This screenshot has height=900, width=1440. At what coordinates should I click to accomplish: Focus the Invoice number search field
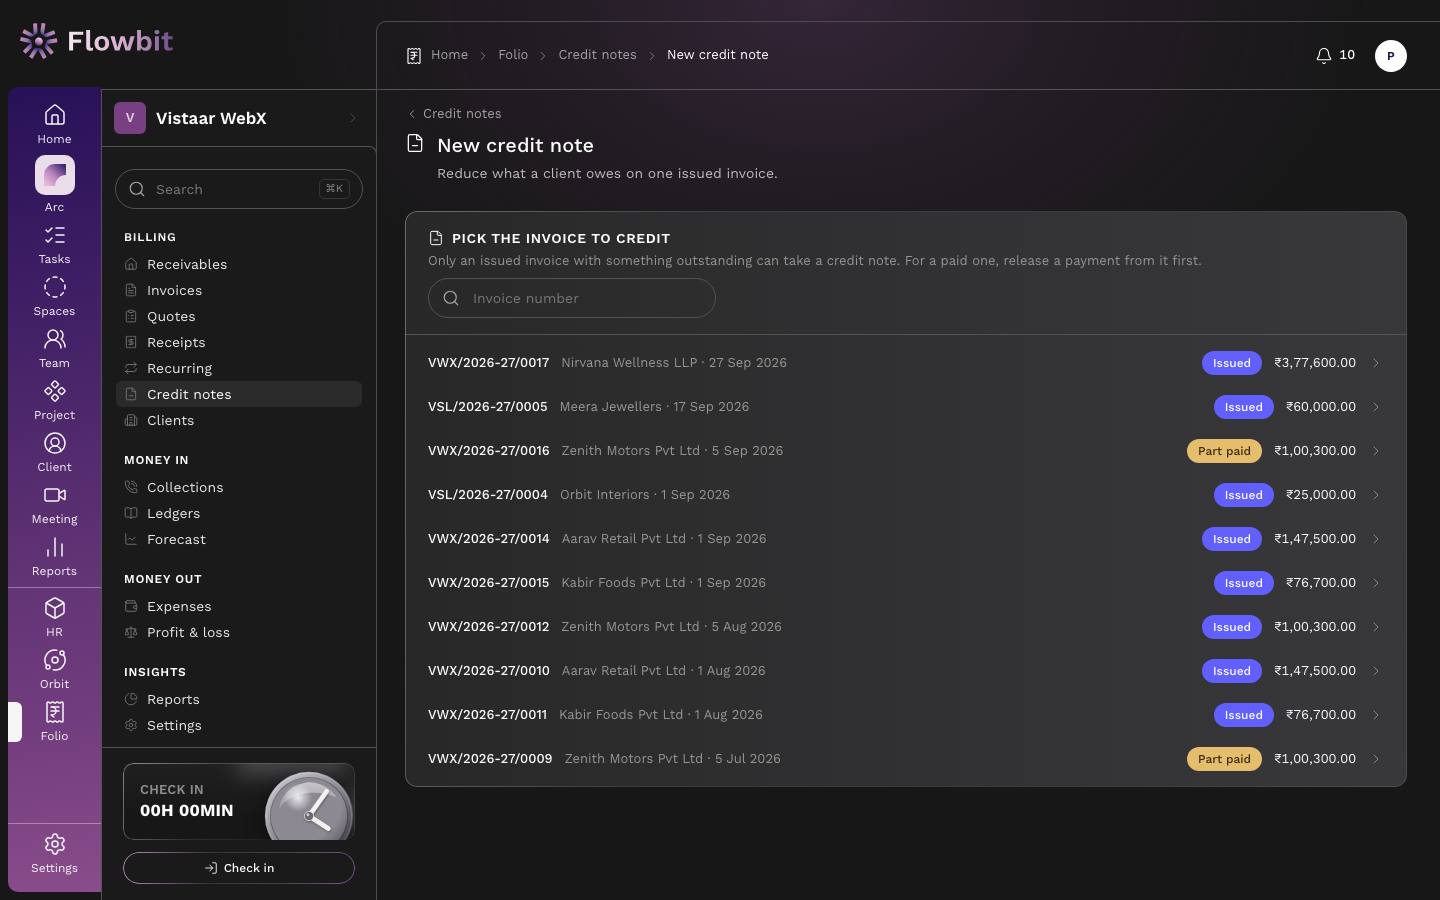pyautogui.click(x=572, y=298)
